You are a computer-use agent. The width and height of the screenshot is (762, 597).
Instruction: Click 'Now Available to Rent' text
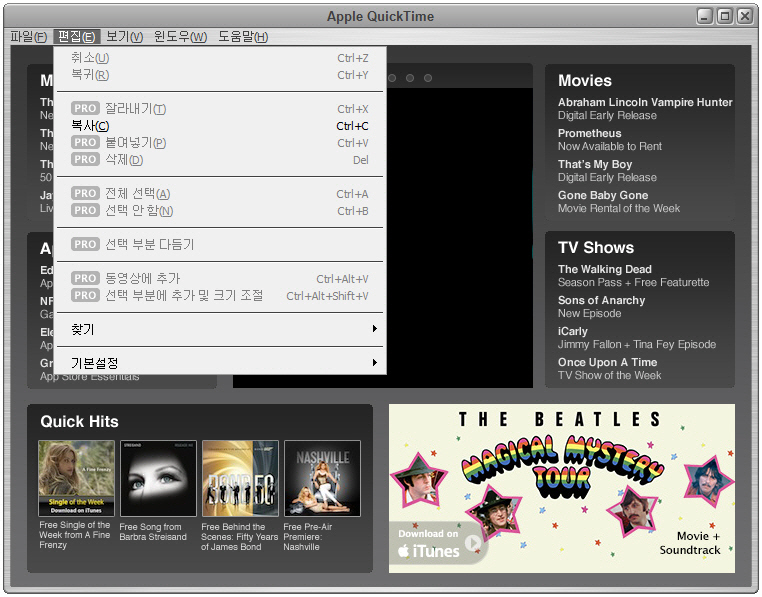click(x=609, y=146)
